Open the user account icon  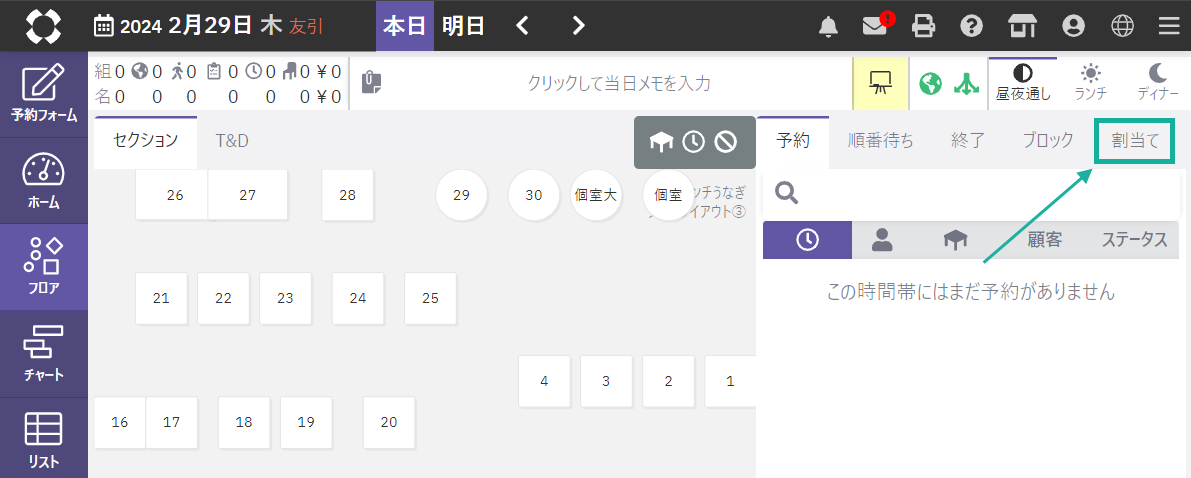click(x=1074, y=26)
